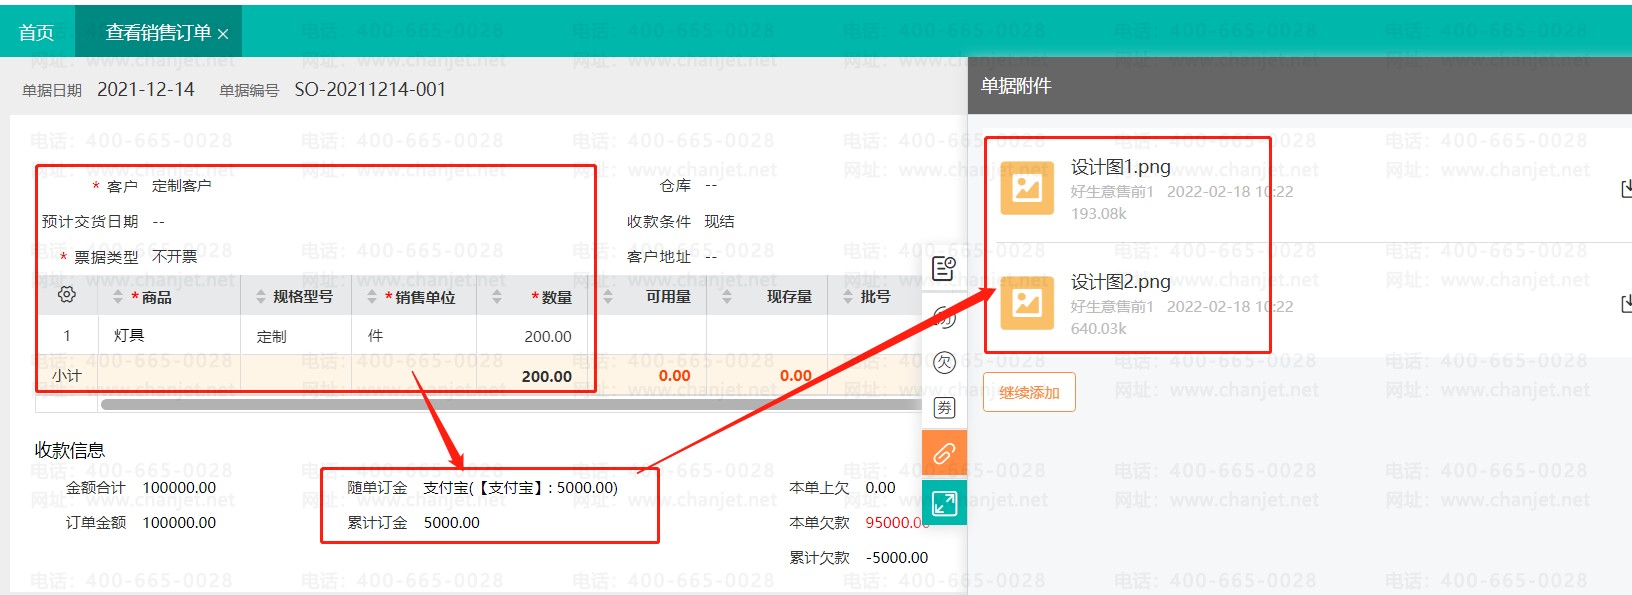Screen dimensions: 1632x595
Task: Click deposit text 支付宝(【支付宝】: 5000.00)
Action: click(520, 488)
